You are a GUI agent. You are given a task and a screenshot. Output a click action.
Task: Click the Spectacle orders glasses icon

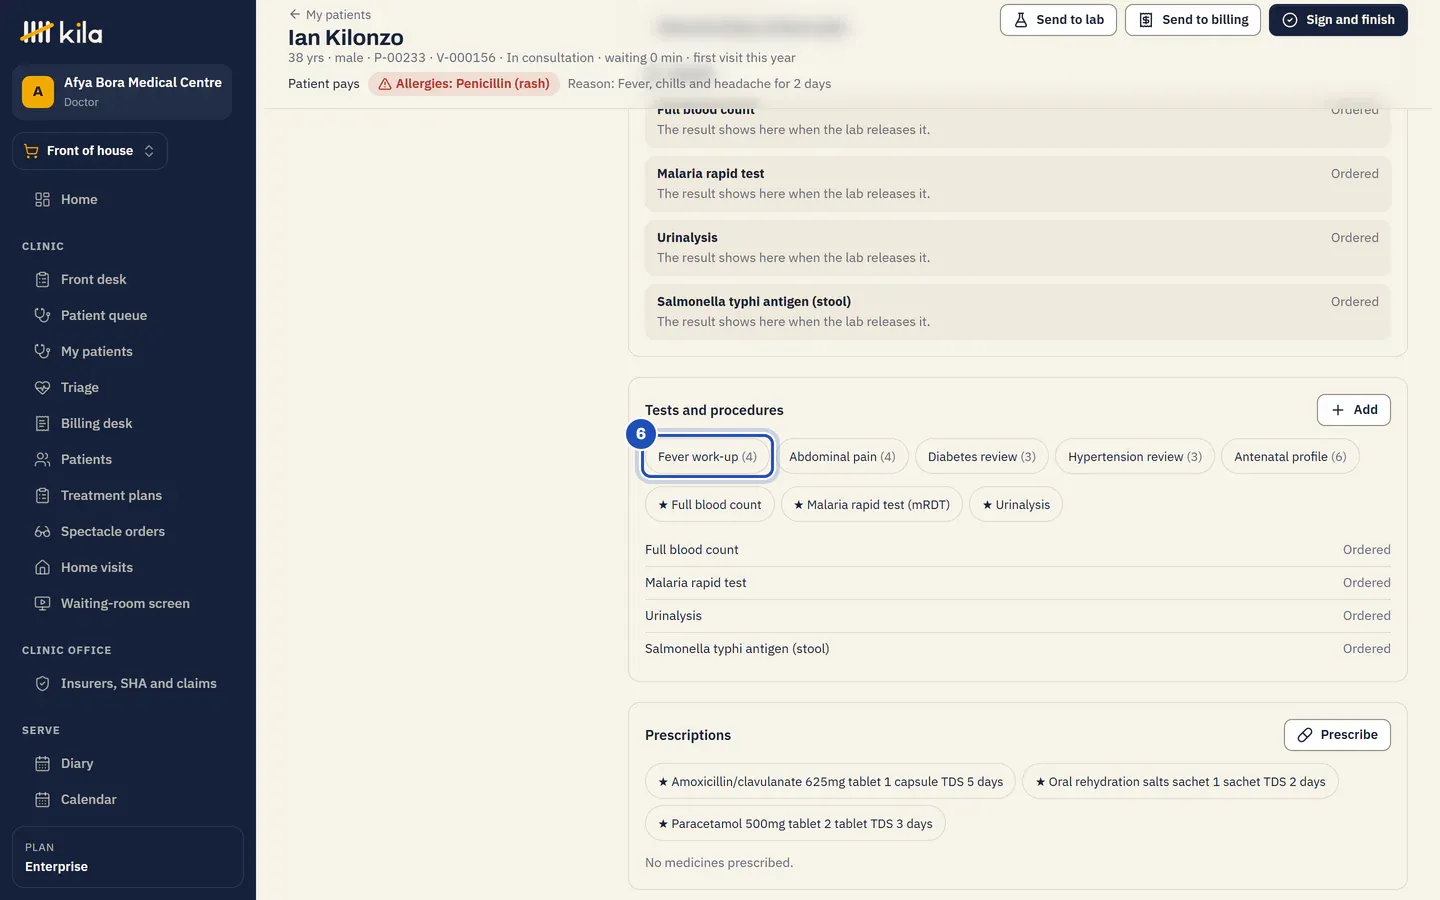pyautogui.click(x=42, y=531)
